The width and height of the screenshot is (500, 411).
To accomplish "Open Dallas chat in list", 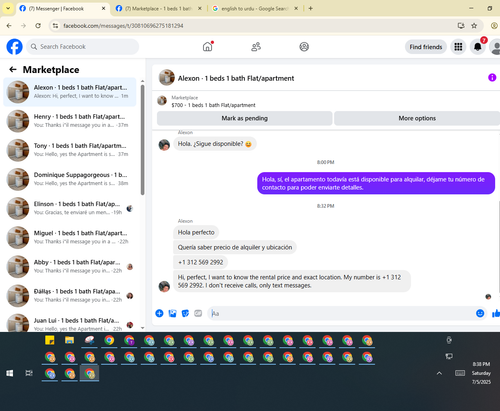I will [70, 295].
